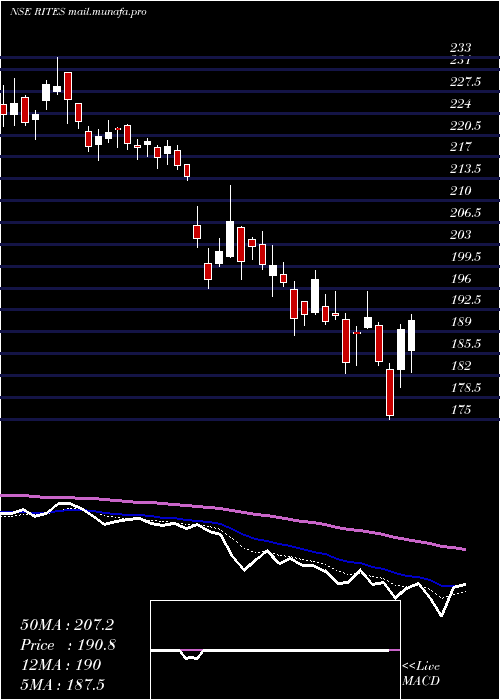Select the 227.5 price axis label
500x700 pixels.
click(465, 82)
